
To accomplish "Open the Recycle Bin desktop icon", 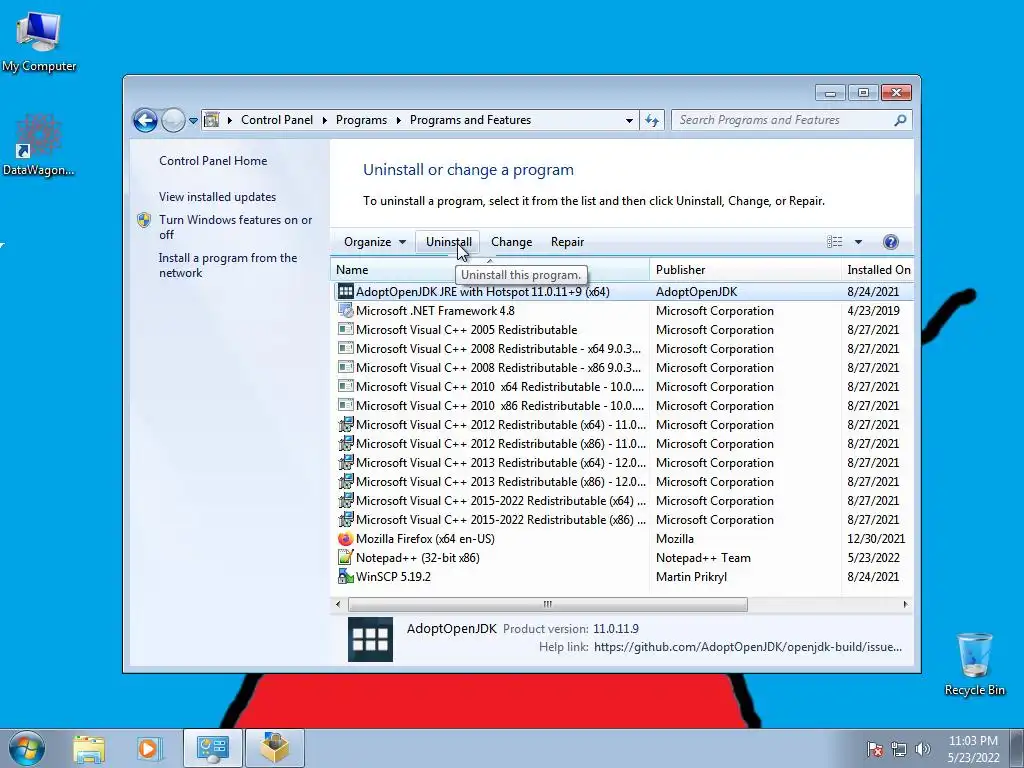I will pos(974,665).
